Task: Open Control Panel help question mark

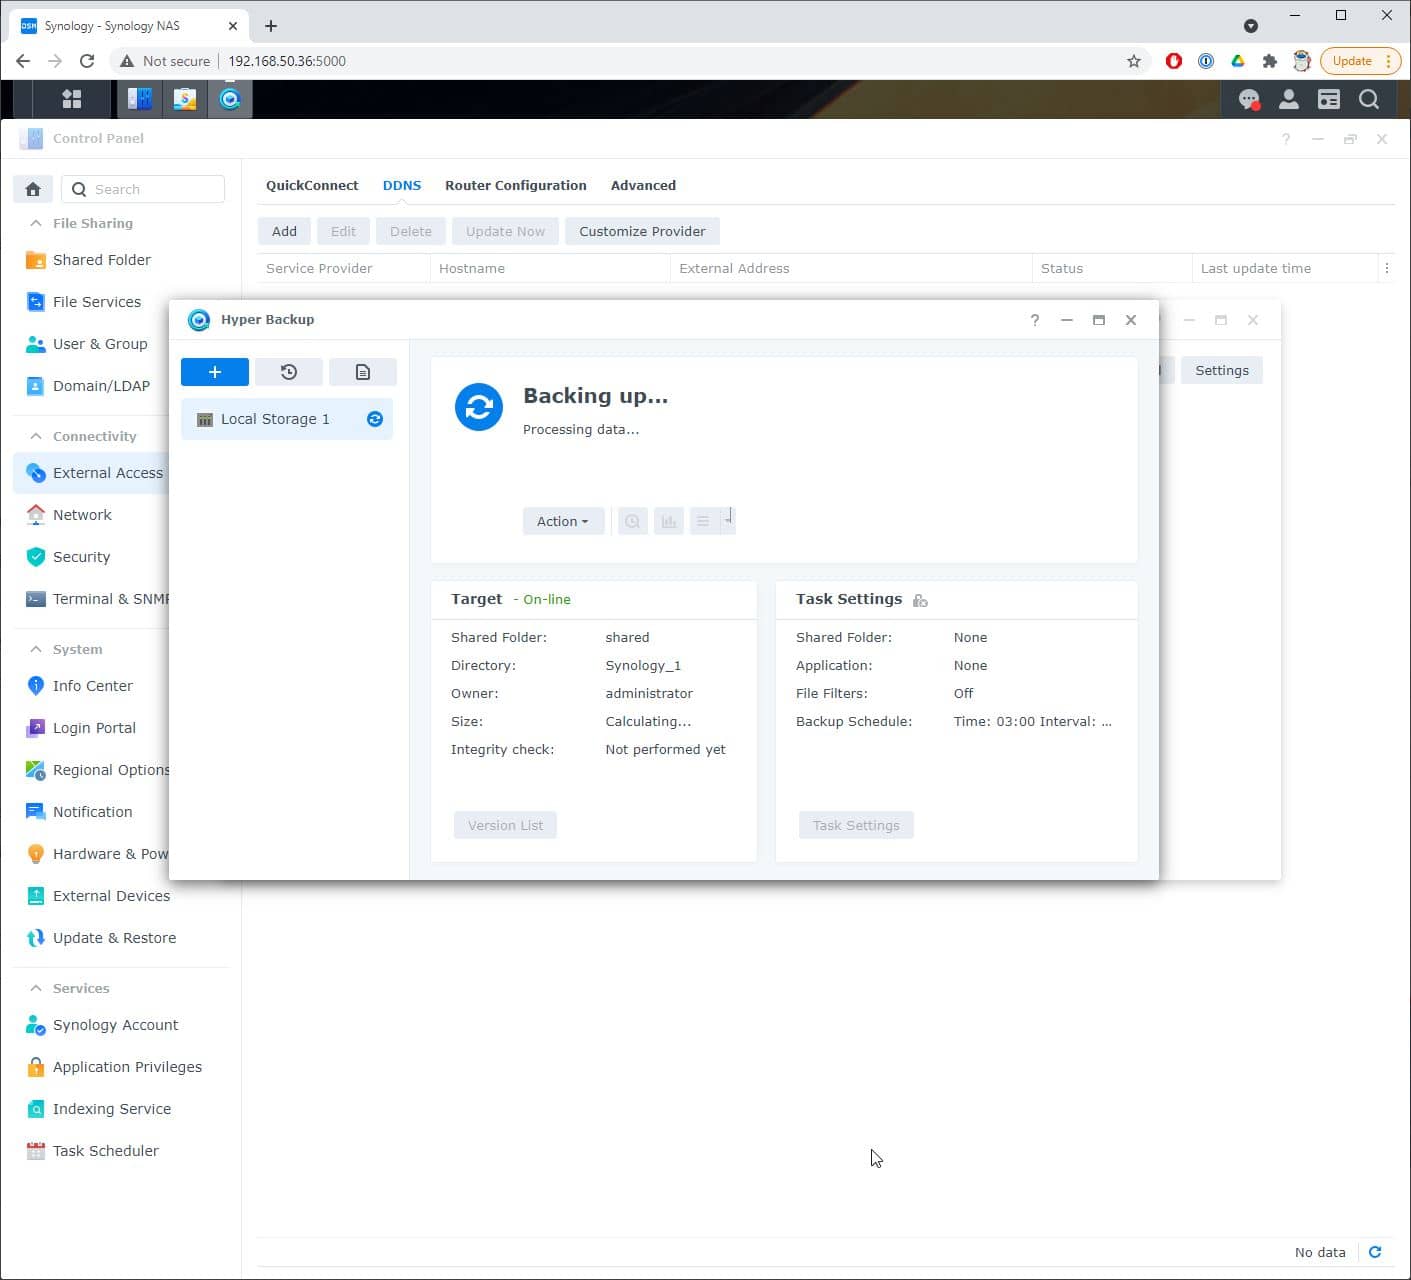Action: tap(1286, 139)
